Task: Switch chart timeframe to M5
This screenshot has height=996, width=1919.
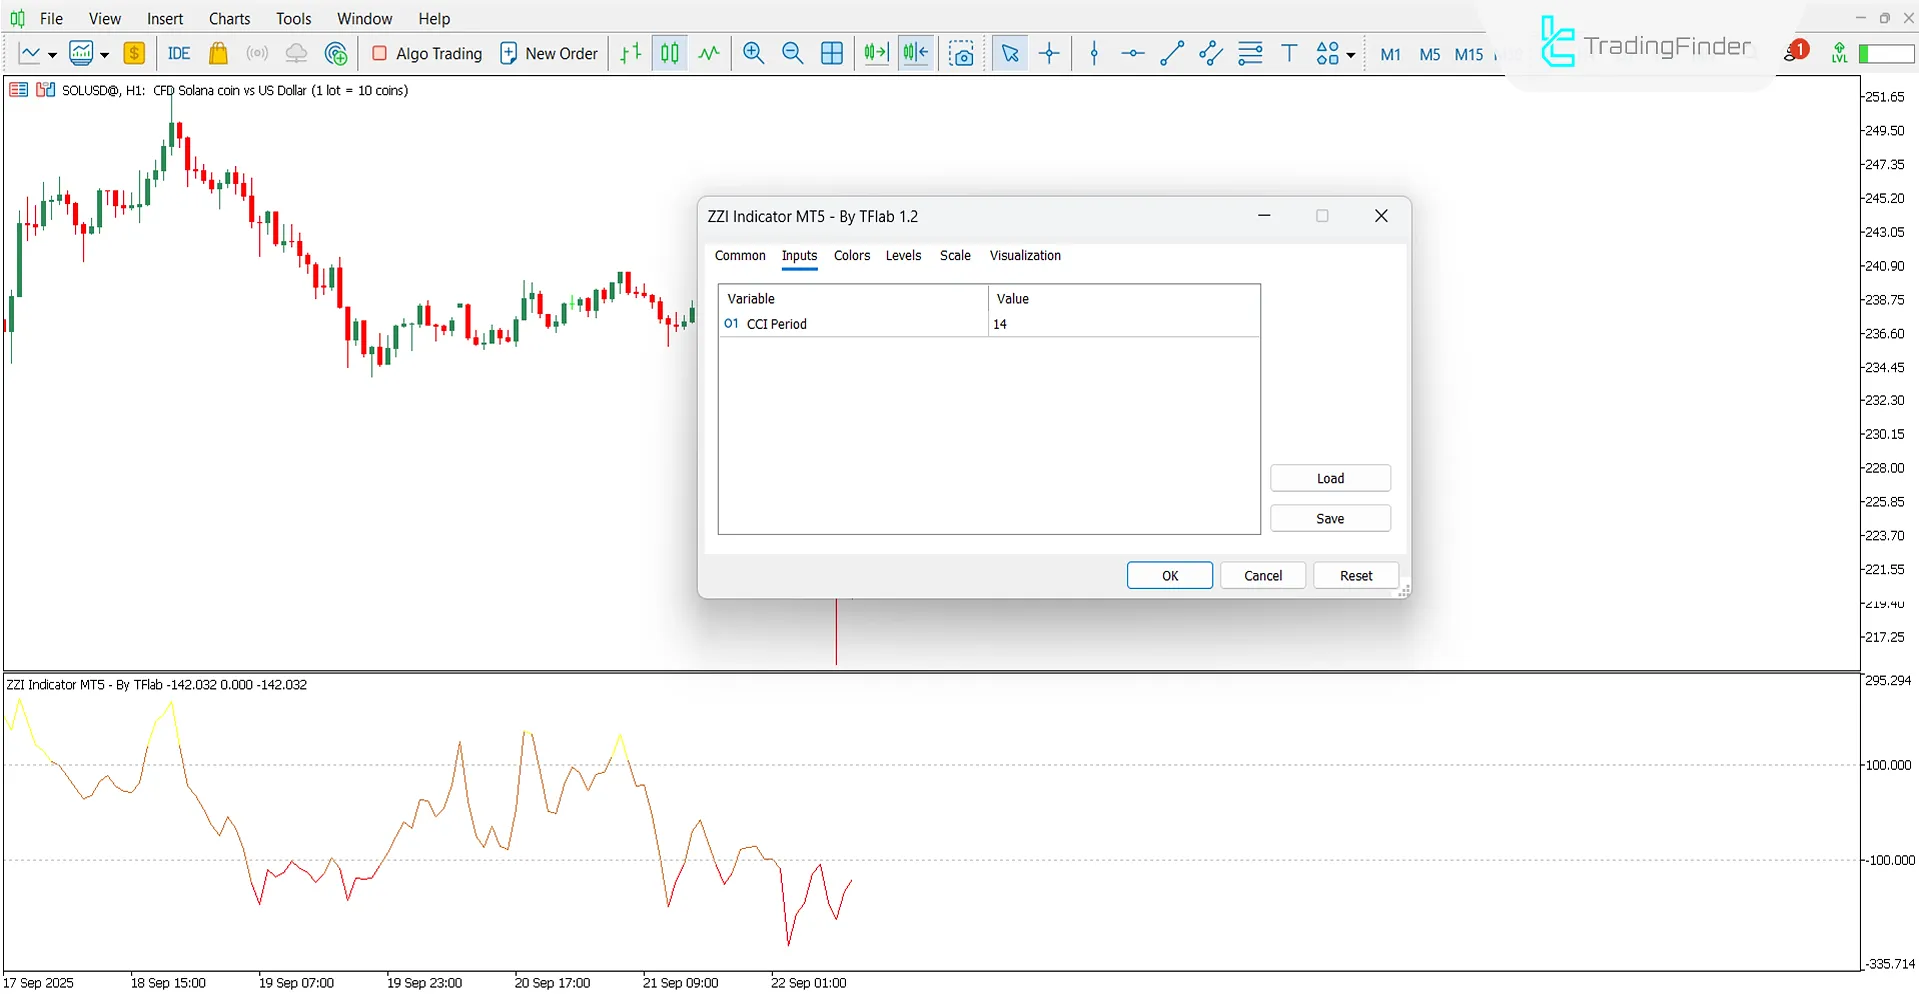Action: (1429, 54)
